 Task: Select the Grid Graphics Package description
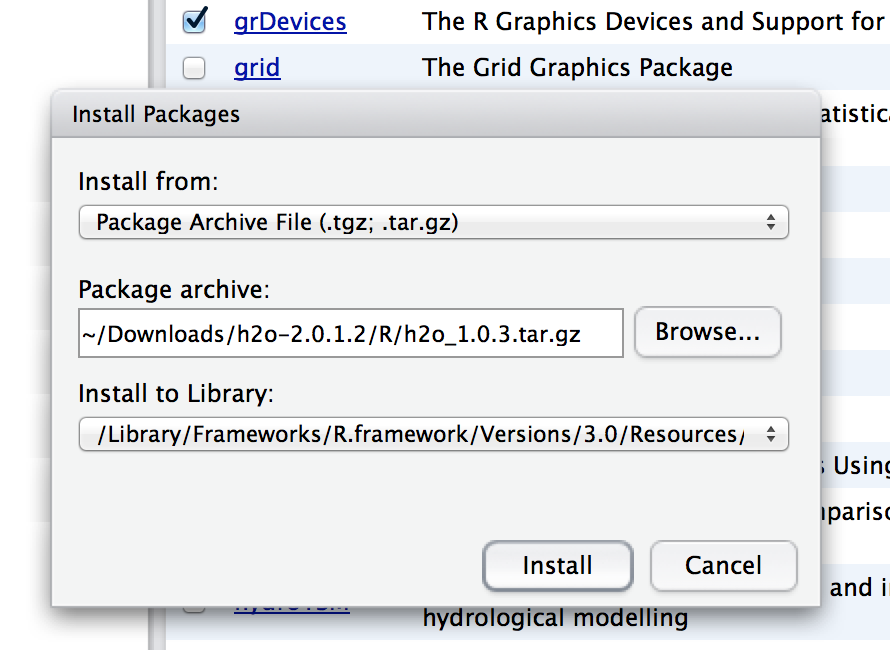coord(577,68)
